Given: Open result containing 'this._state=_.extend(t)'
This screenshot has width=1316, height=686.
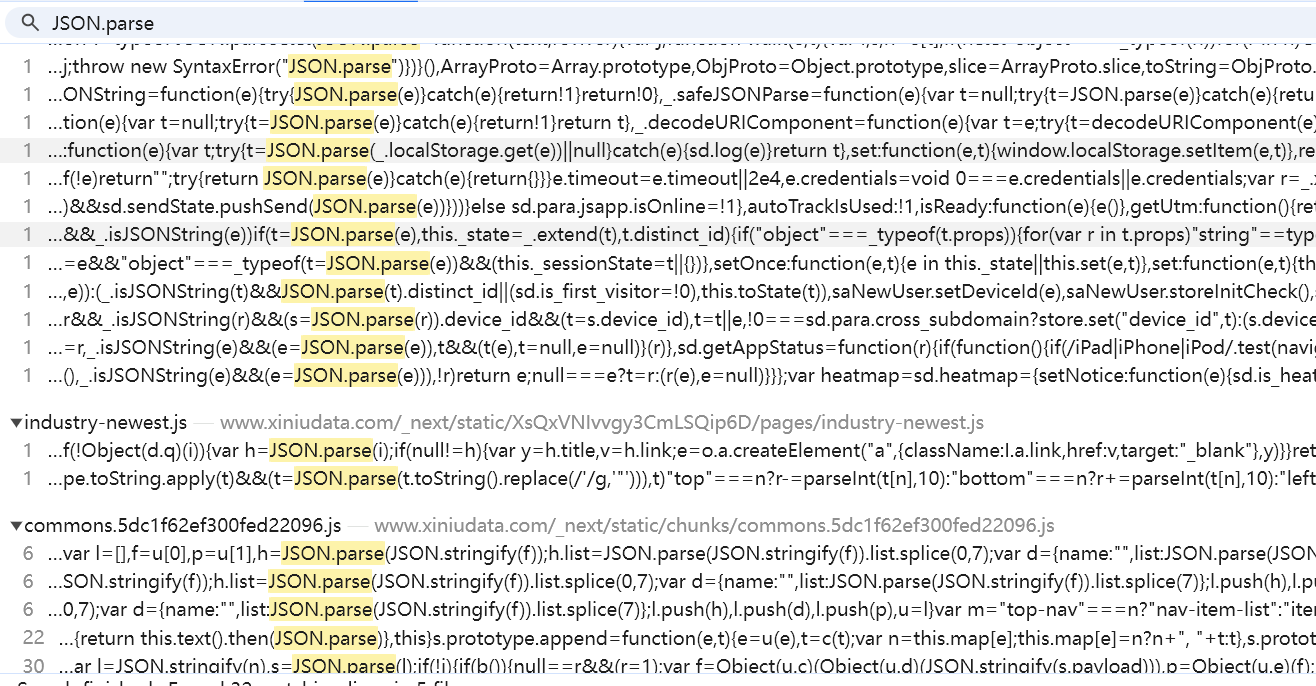Looking at the screenshot, I should click(658, 235).
